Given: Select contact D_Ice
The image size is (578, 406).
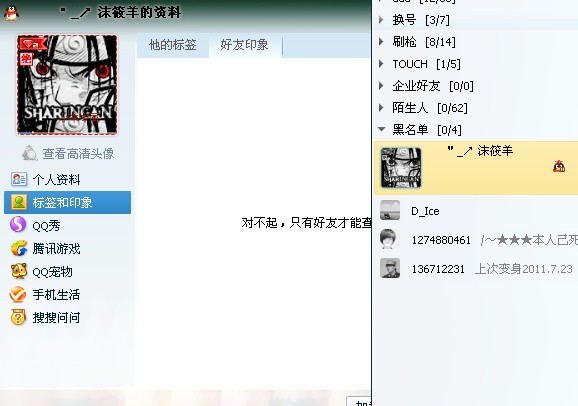Looking at the screenshot, I should 476,211.
